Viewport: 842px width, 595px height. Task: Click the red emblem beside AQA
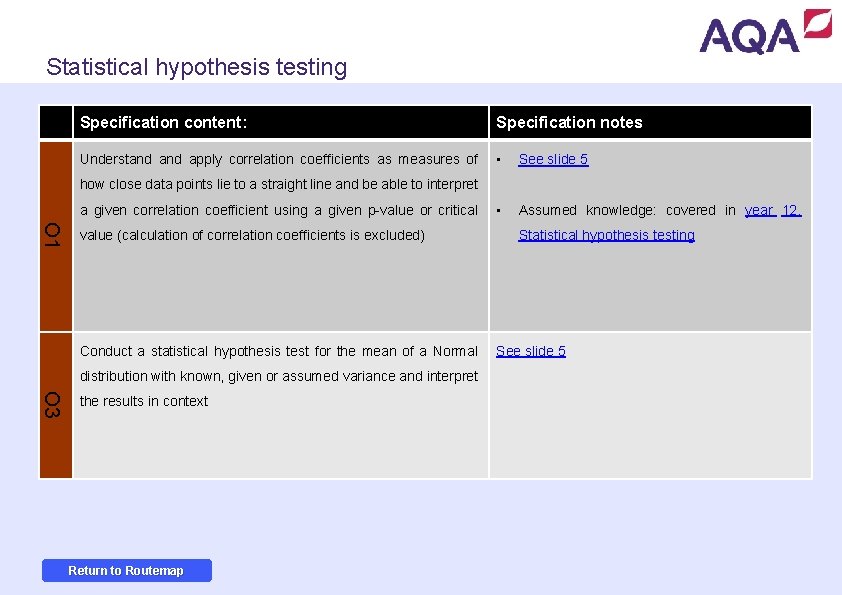[x=818, y=23]
